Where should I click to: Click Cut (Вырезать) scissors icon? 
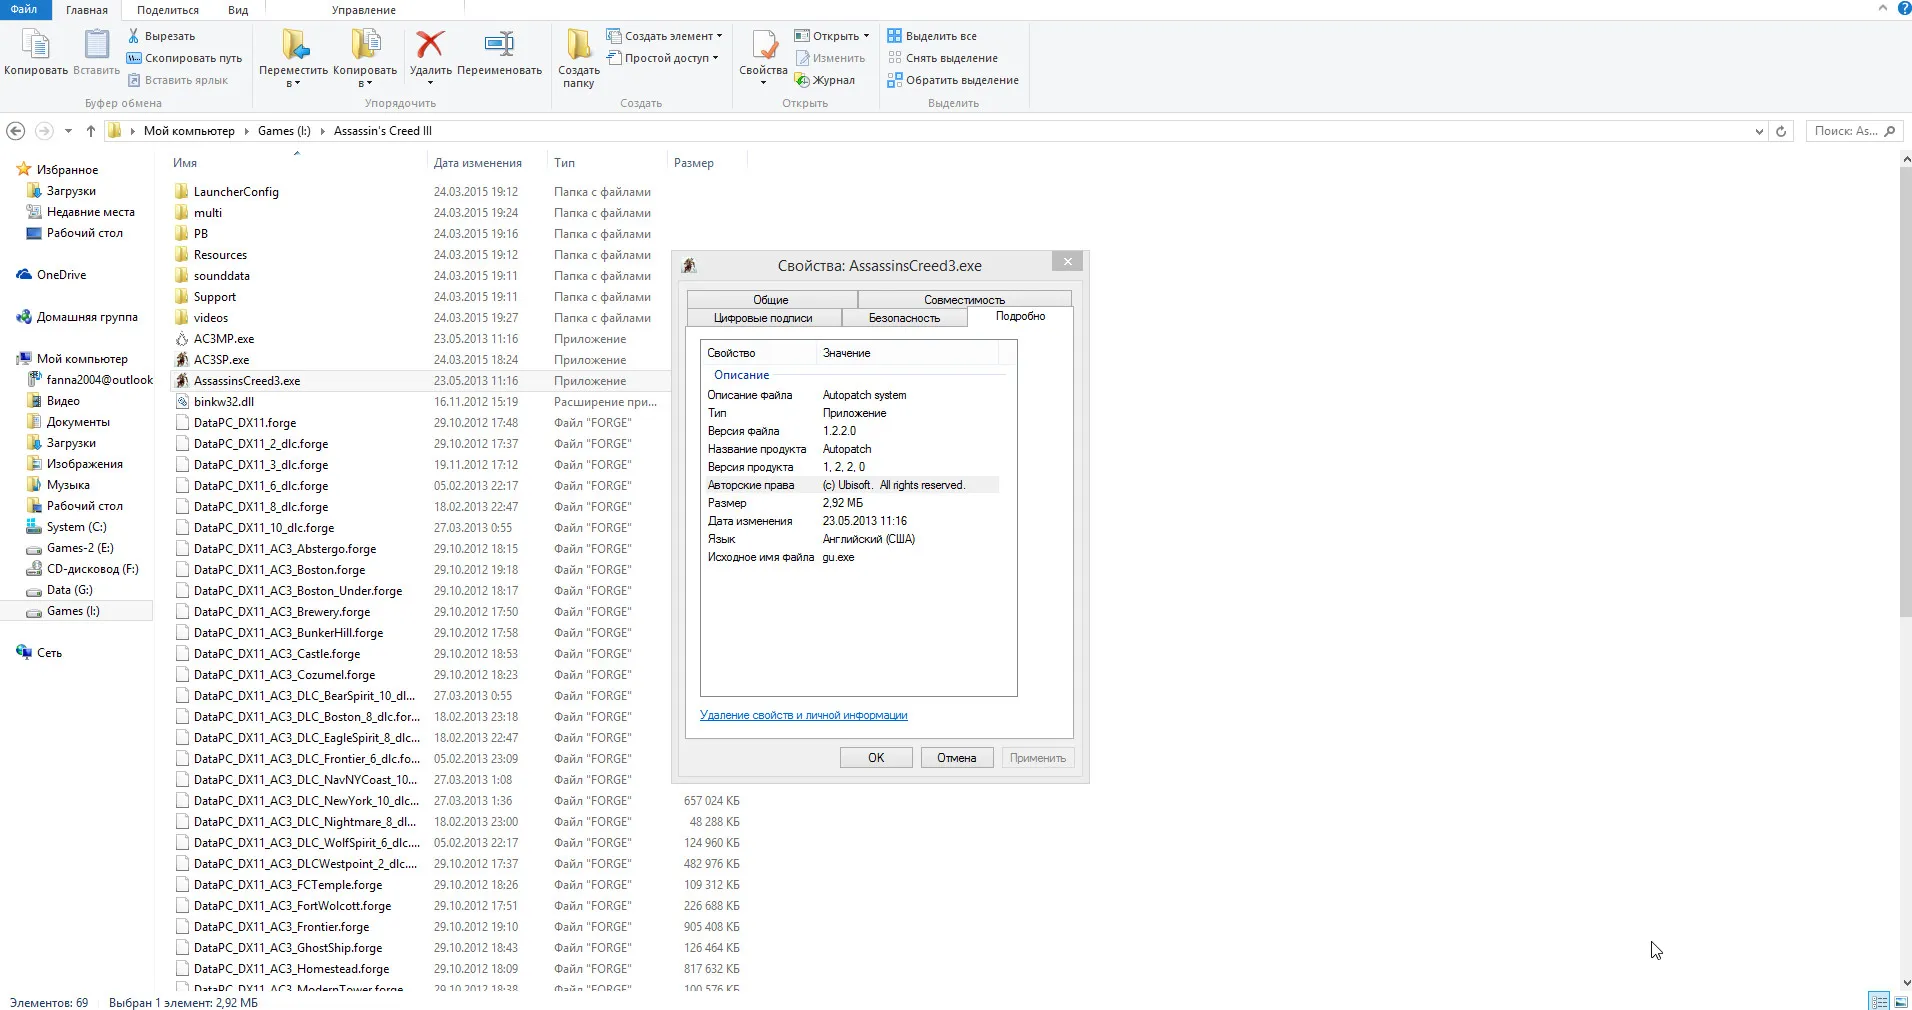tap(134, 36)
